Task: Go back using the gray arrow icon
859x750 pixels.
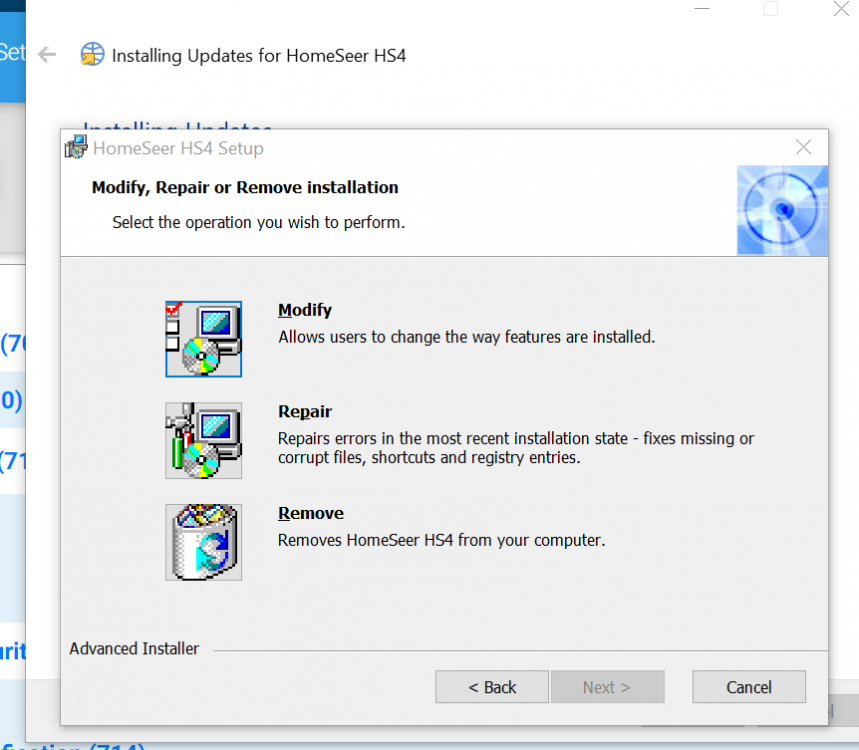Action: tap(47, 55)
